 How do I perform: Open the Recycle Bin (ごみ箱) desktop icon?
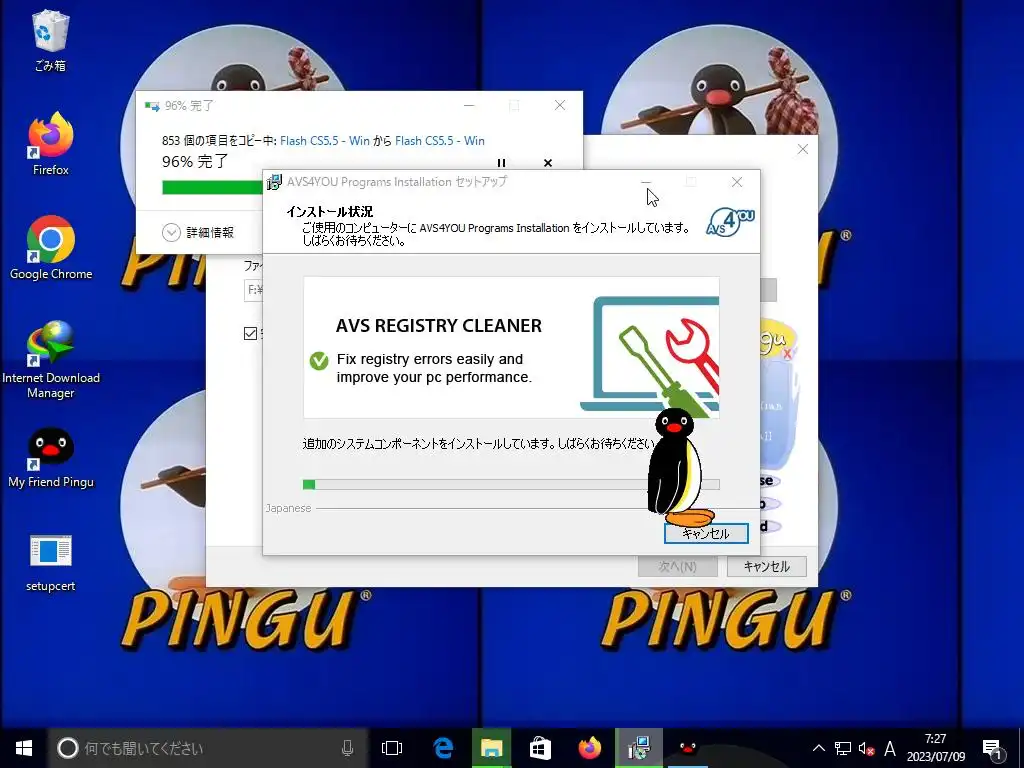[x=50, y=40]
